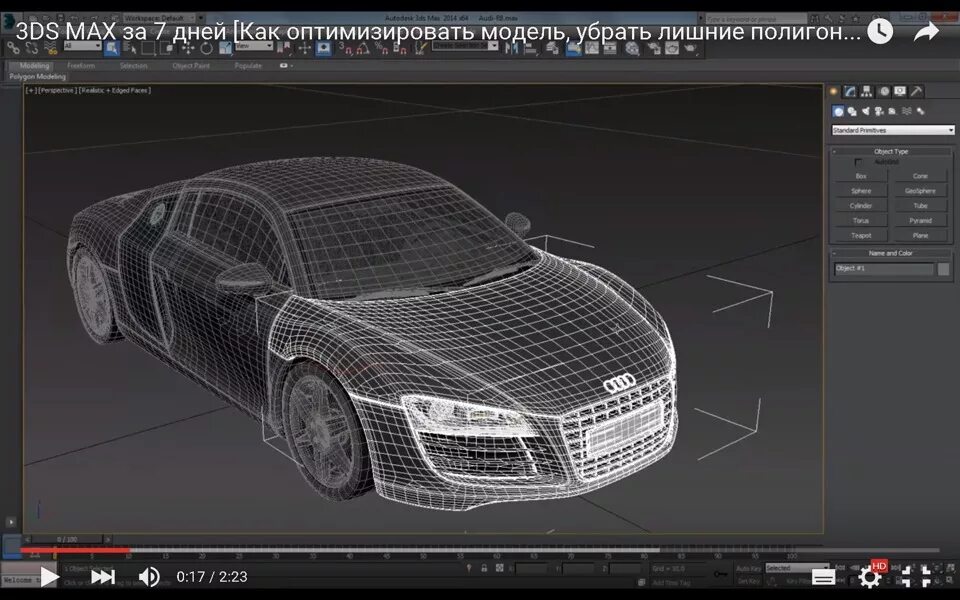Collapse the Name and Color rollout
Viewport: 960px width, 600px height.
pos(891,253)
